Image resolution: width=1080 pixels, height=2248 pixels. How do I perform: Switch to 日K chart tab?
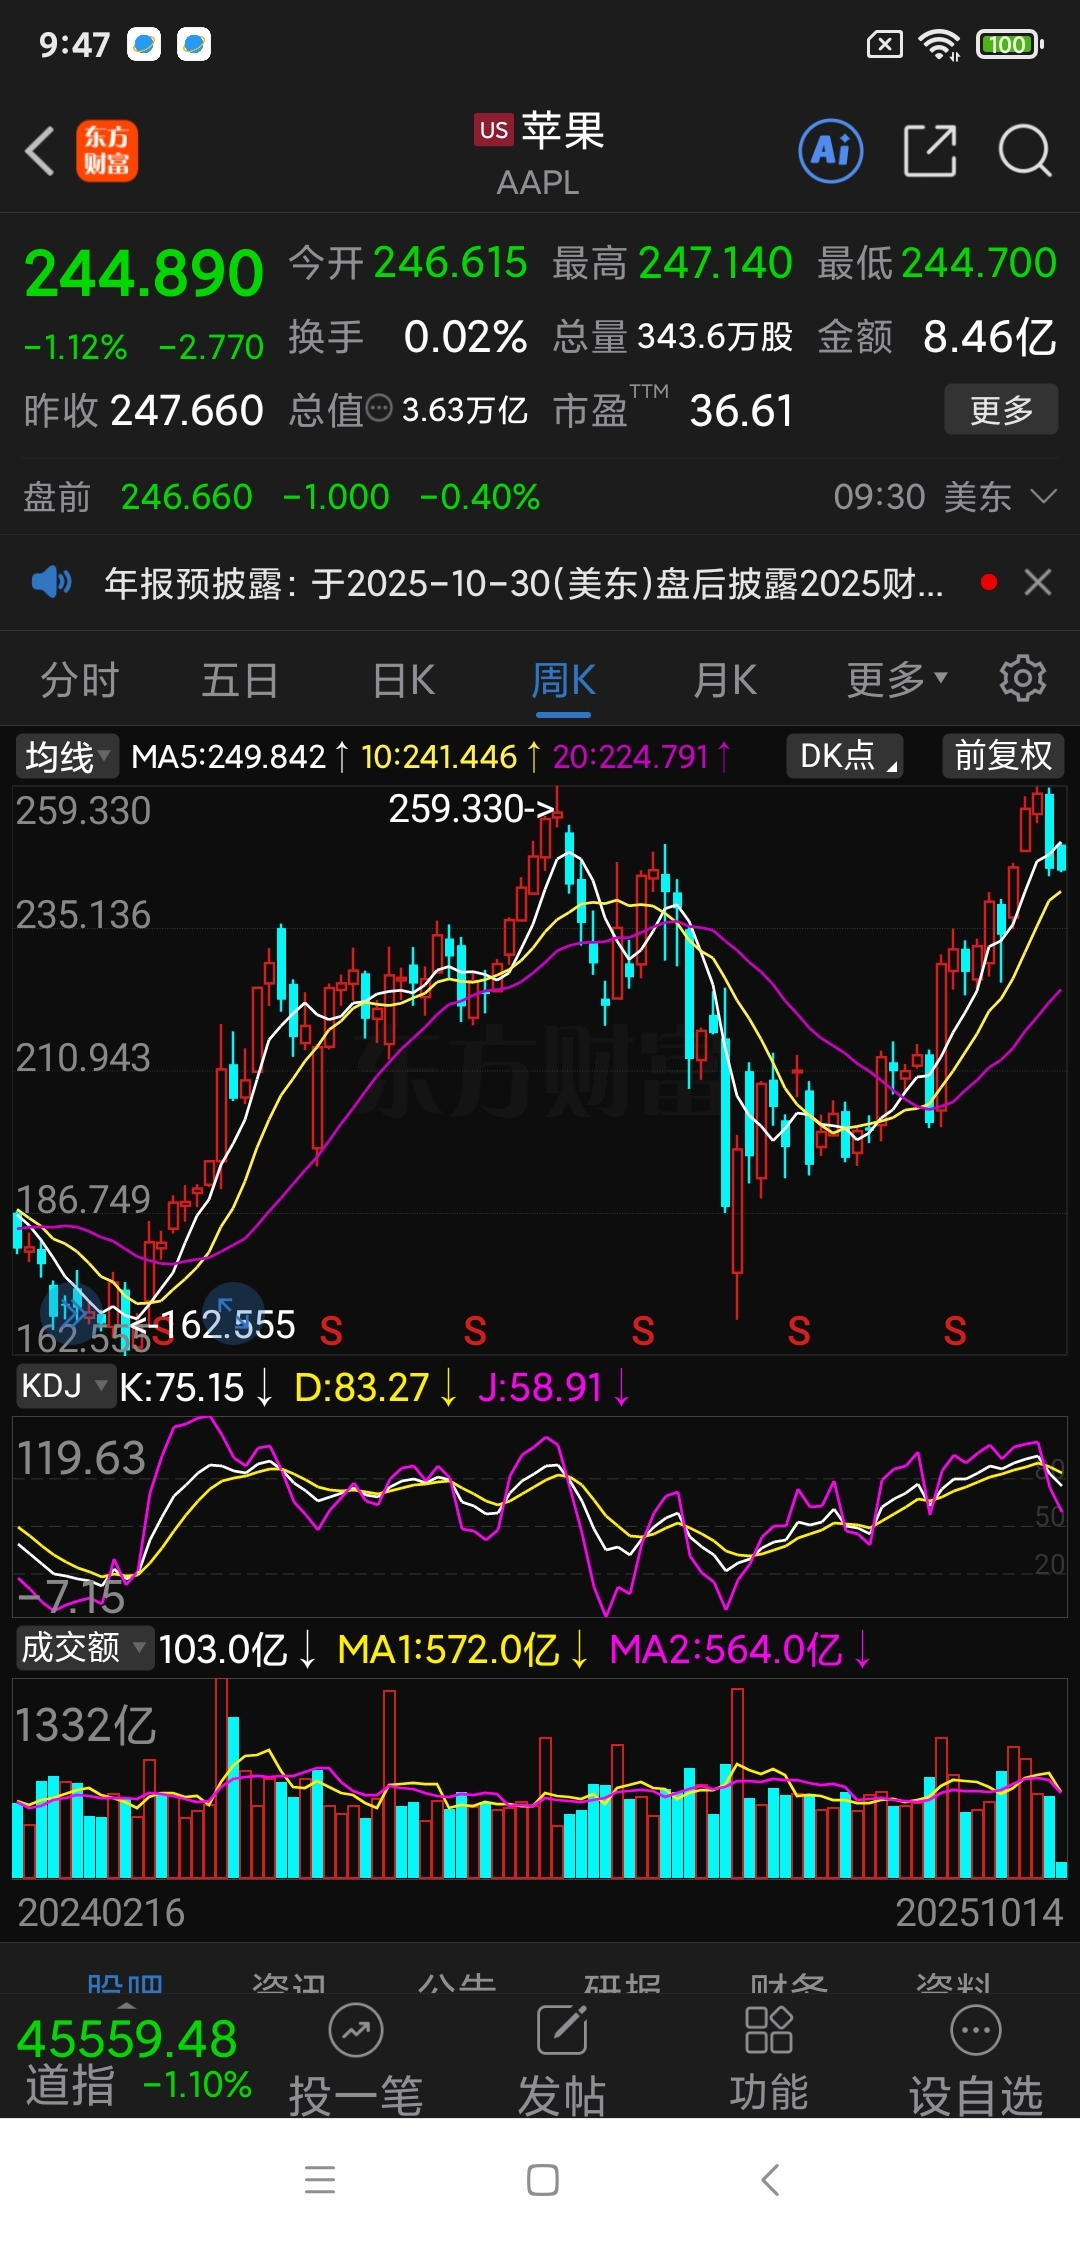[x=403, y=680]
